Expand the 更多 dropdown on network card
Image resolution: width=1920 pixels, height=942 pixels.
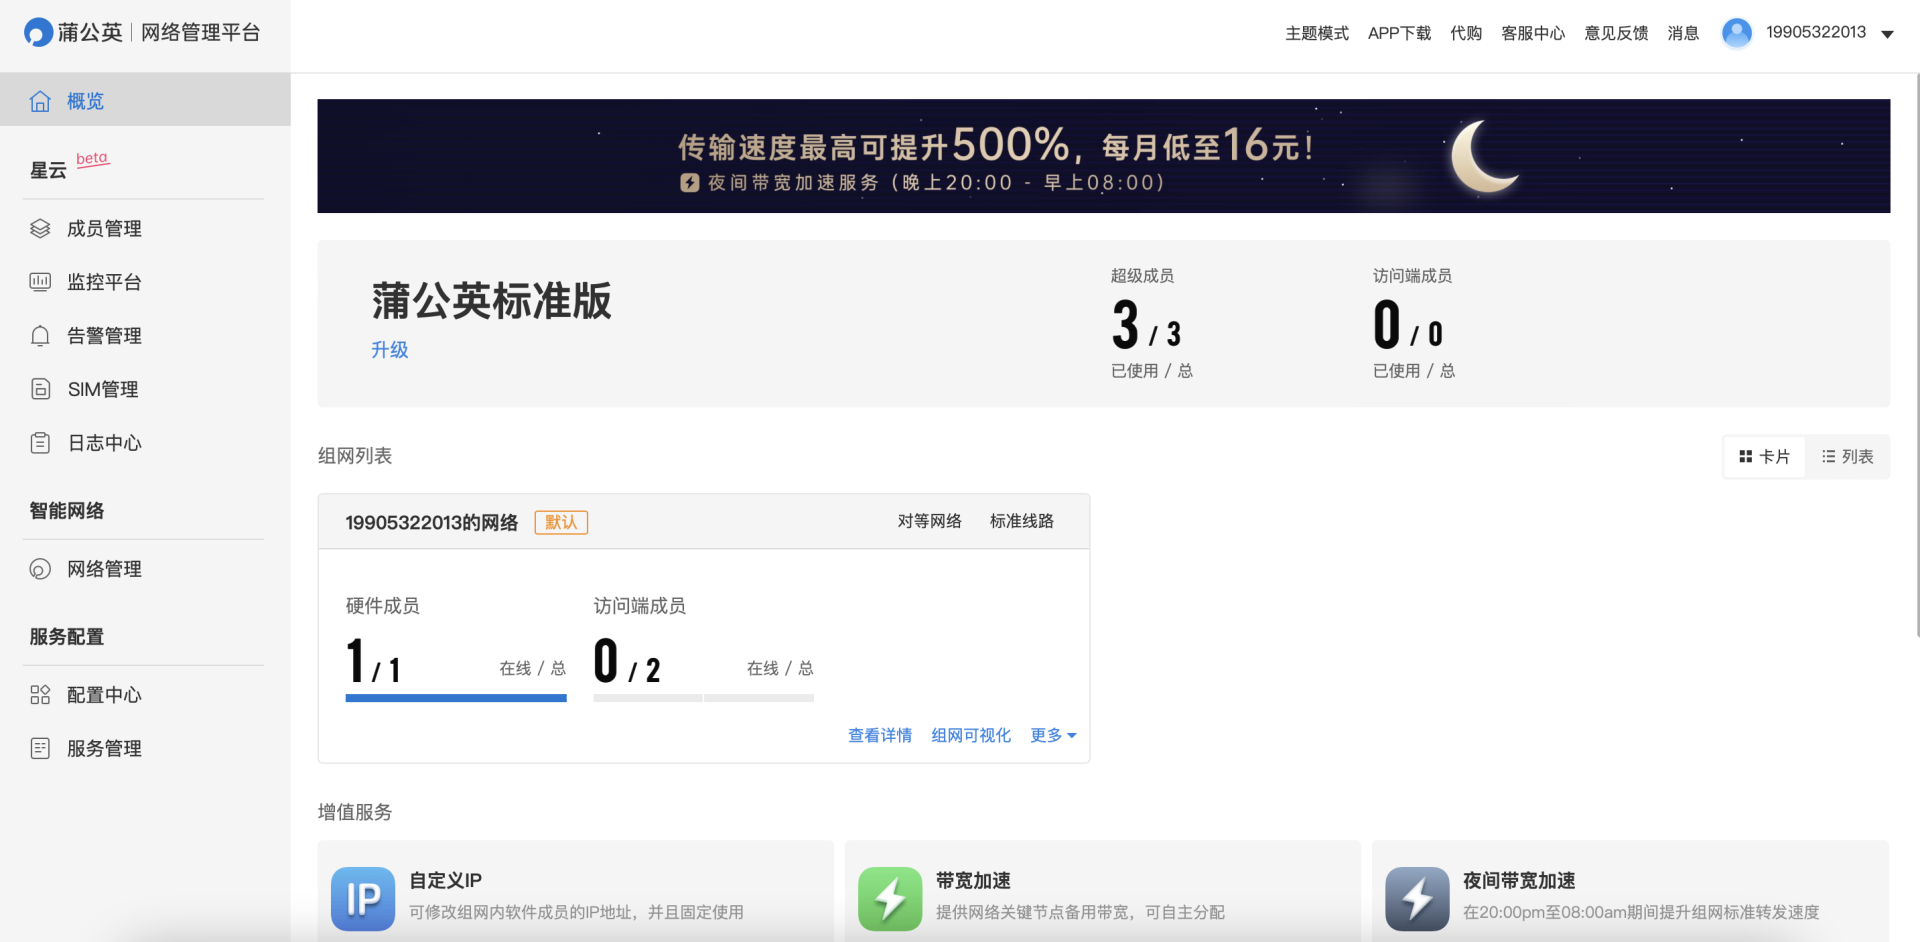[1051, 735]
